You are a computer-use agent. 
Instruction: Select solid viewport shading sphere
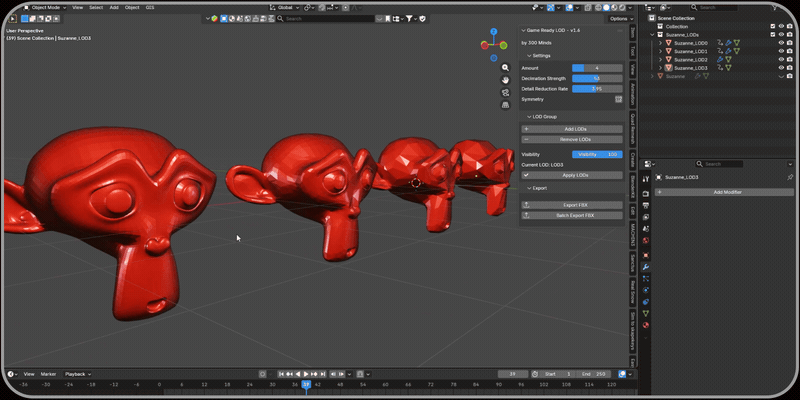point(608,8)
